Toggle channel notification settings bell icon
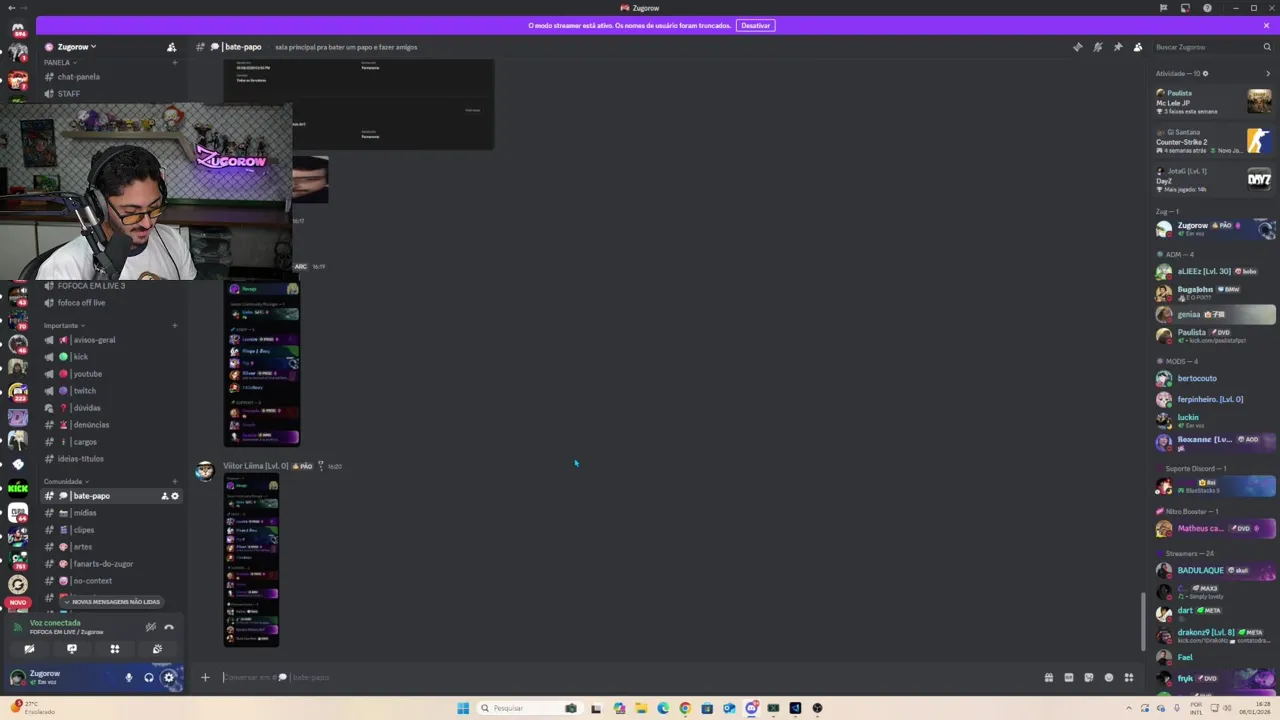The height and width of the screenshot is (720, 1280). 1097,47
